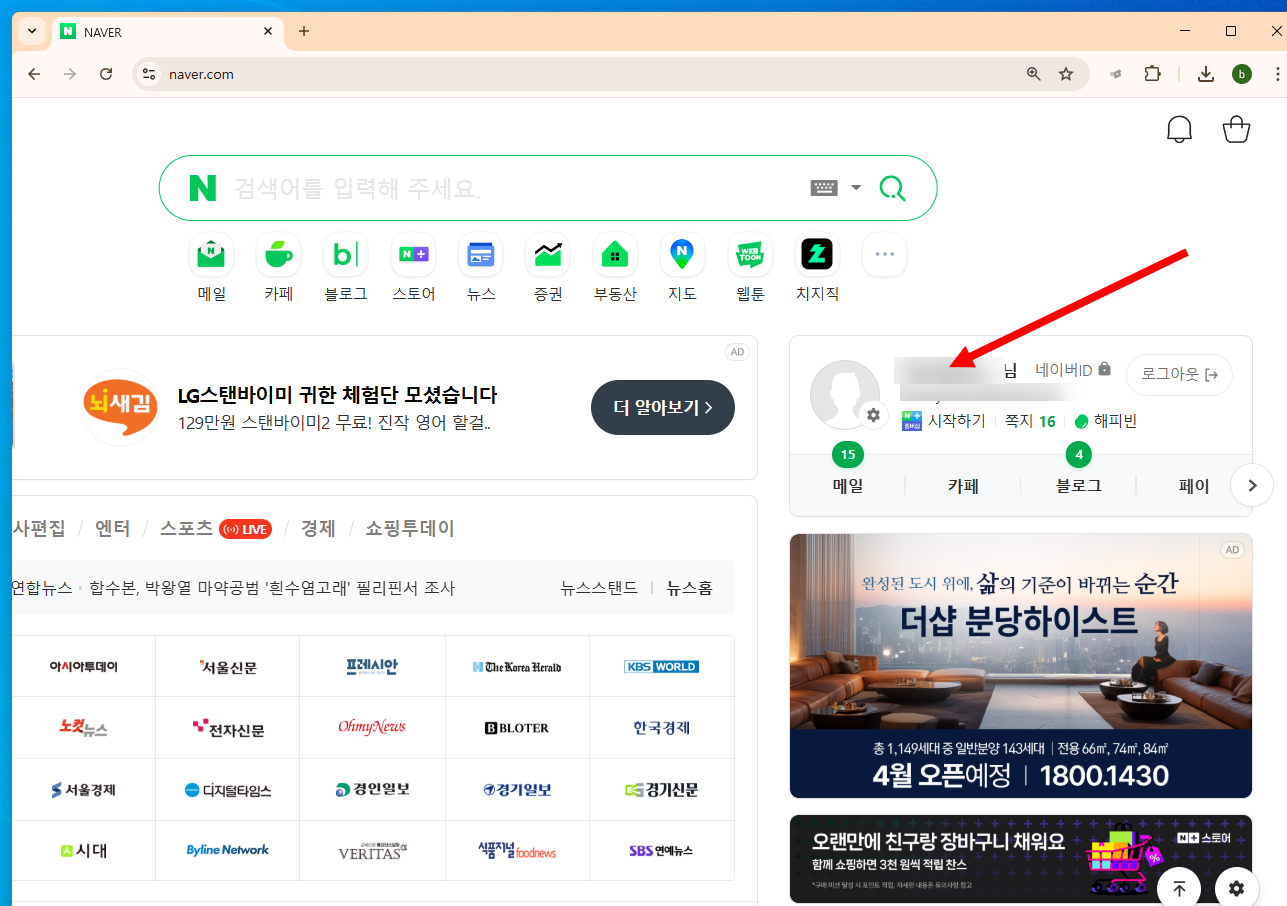
Task: Open the 뉴스홈 link
Action: [x=690, y=588]
